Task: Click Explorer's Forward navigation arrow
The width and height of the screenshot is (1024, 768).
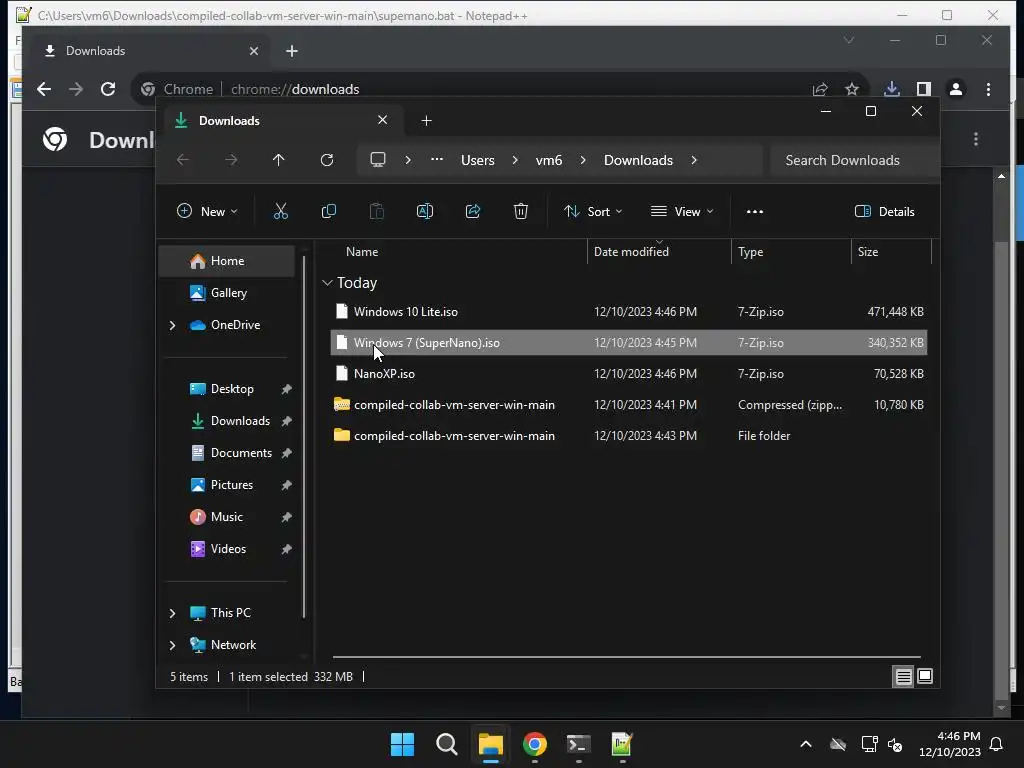Action: coord(231,160)
